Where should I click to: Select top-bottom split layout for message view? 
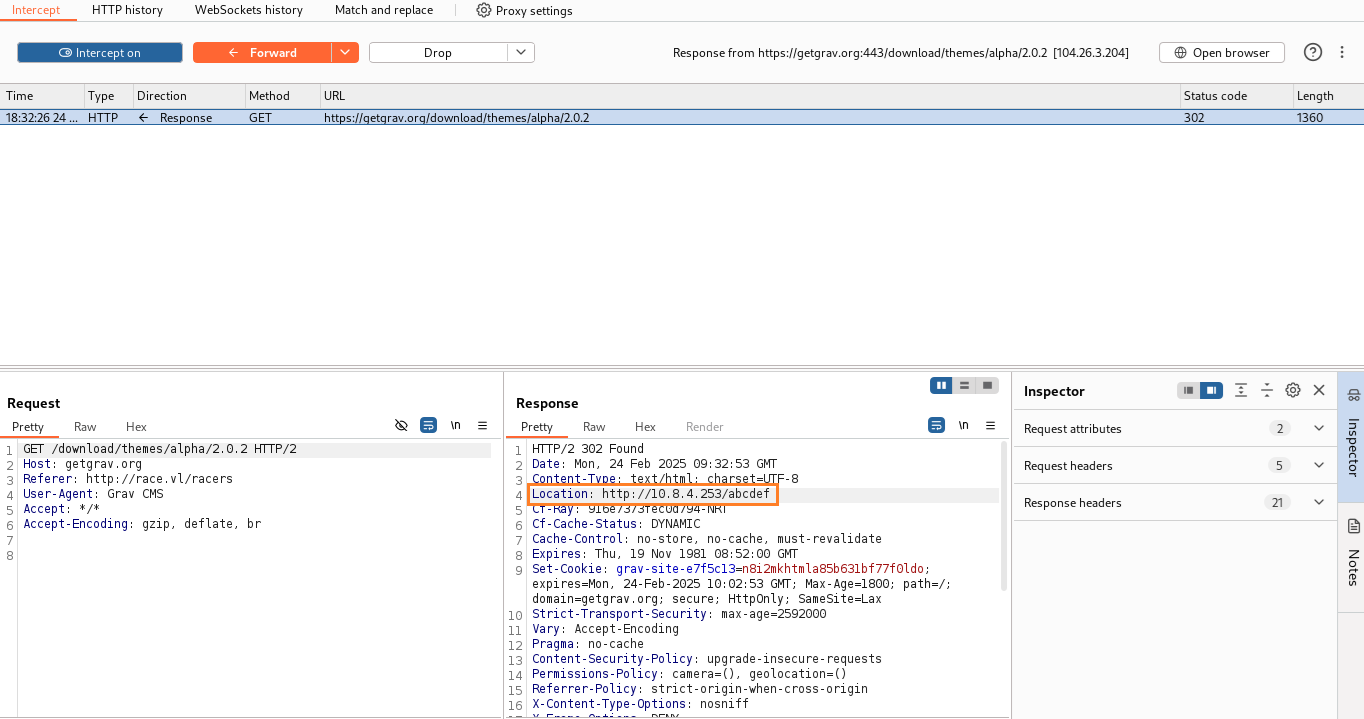(x=964, y=385)
